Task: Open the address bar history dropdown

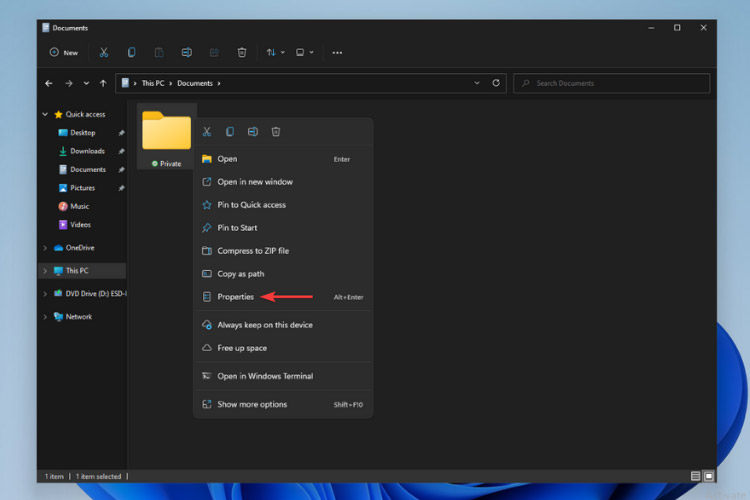Action: (x=477, y=83)
